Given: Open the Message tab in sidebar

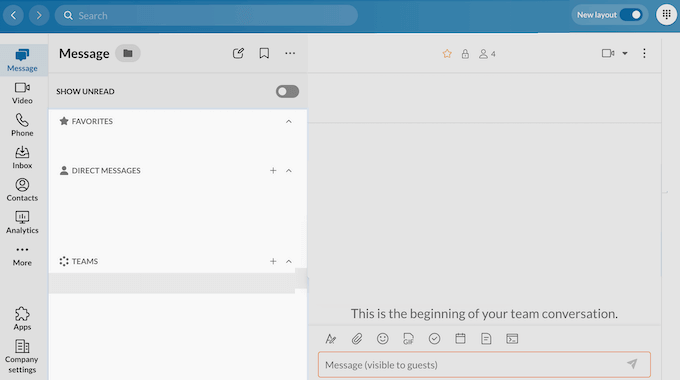Looking at the screenshot, I should point(22,60).
